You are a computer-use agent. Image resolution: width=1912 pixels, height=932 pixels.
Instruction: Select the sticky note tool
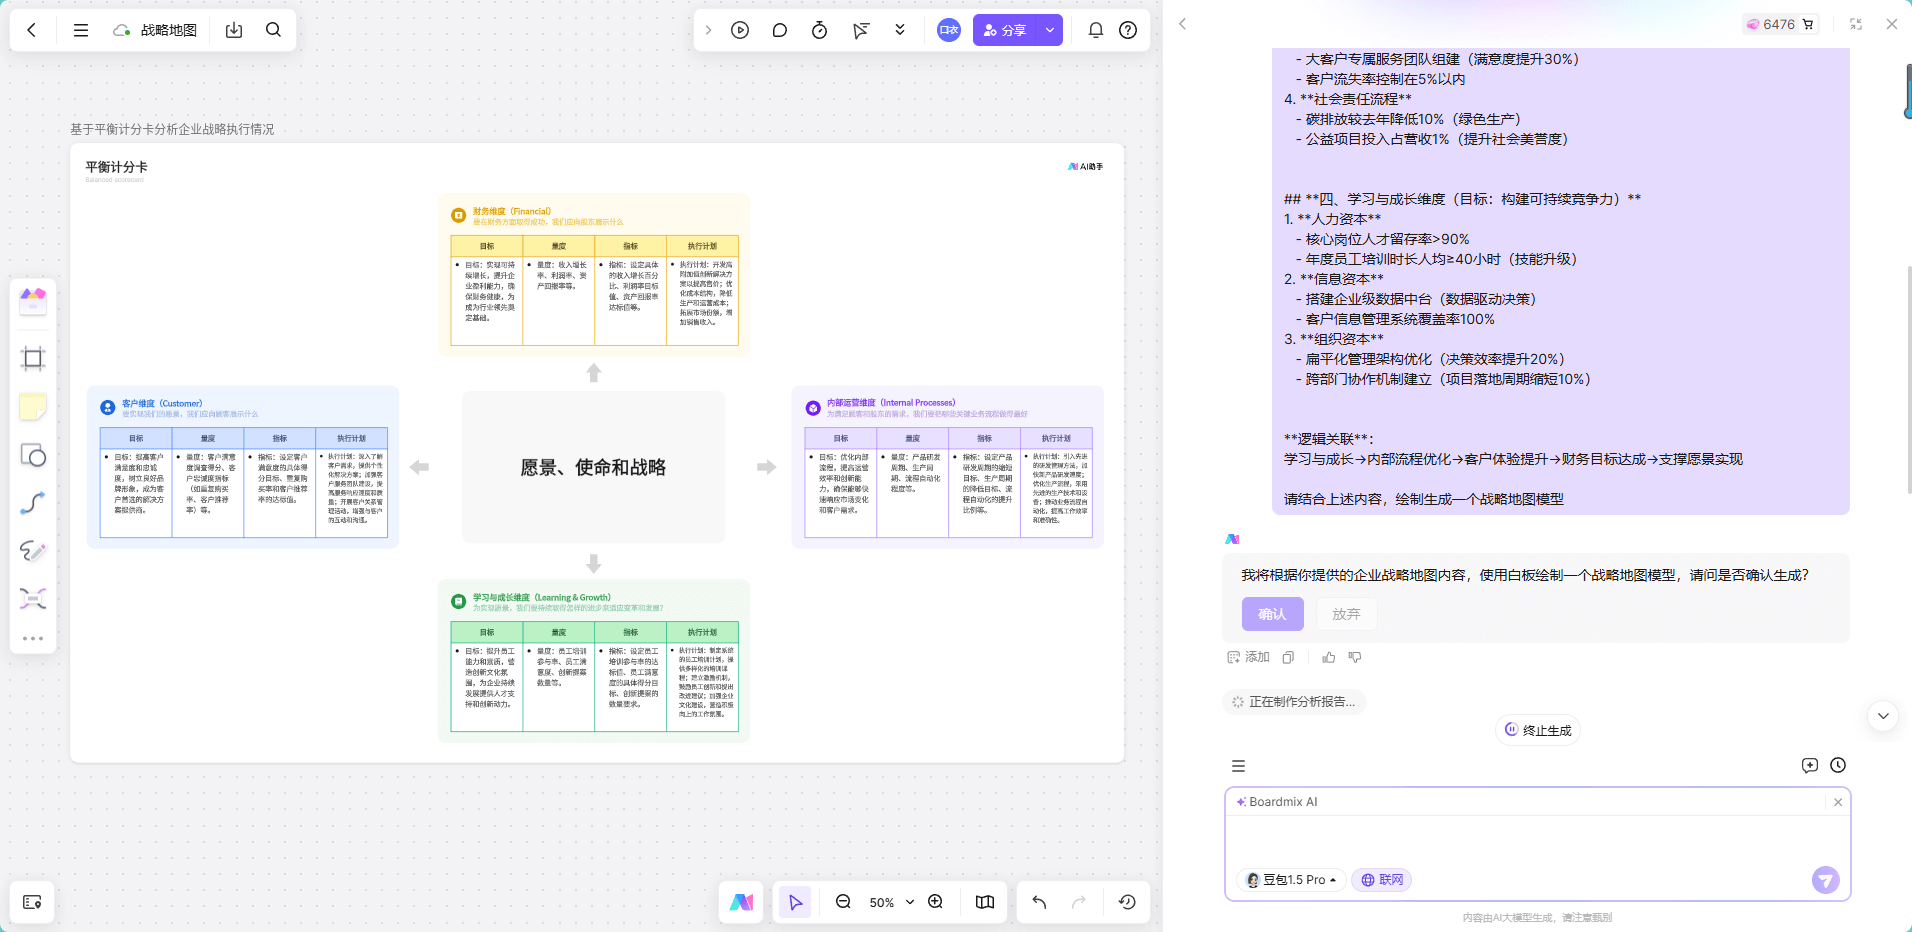point(33,407)
